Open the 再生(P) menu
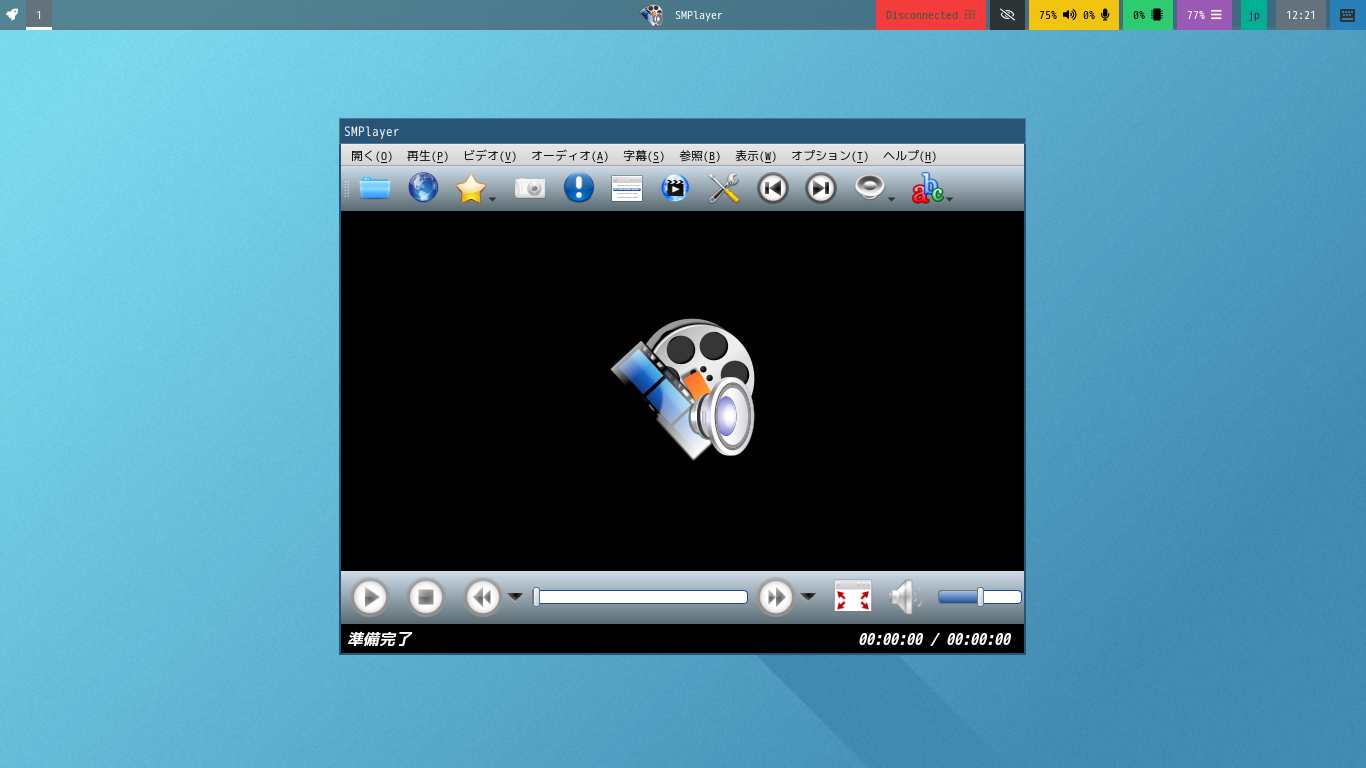The width and height of the screenshot is (1366, 768). click(x=427, y=156)
